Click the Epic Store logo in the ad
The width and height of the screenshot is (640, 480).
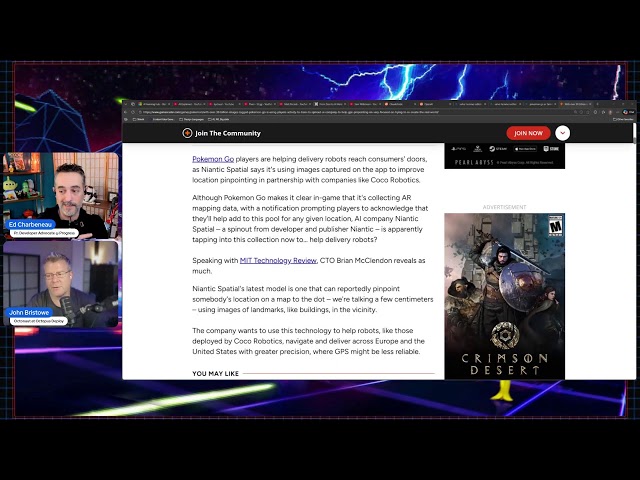point(551,149)
